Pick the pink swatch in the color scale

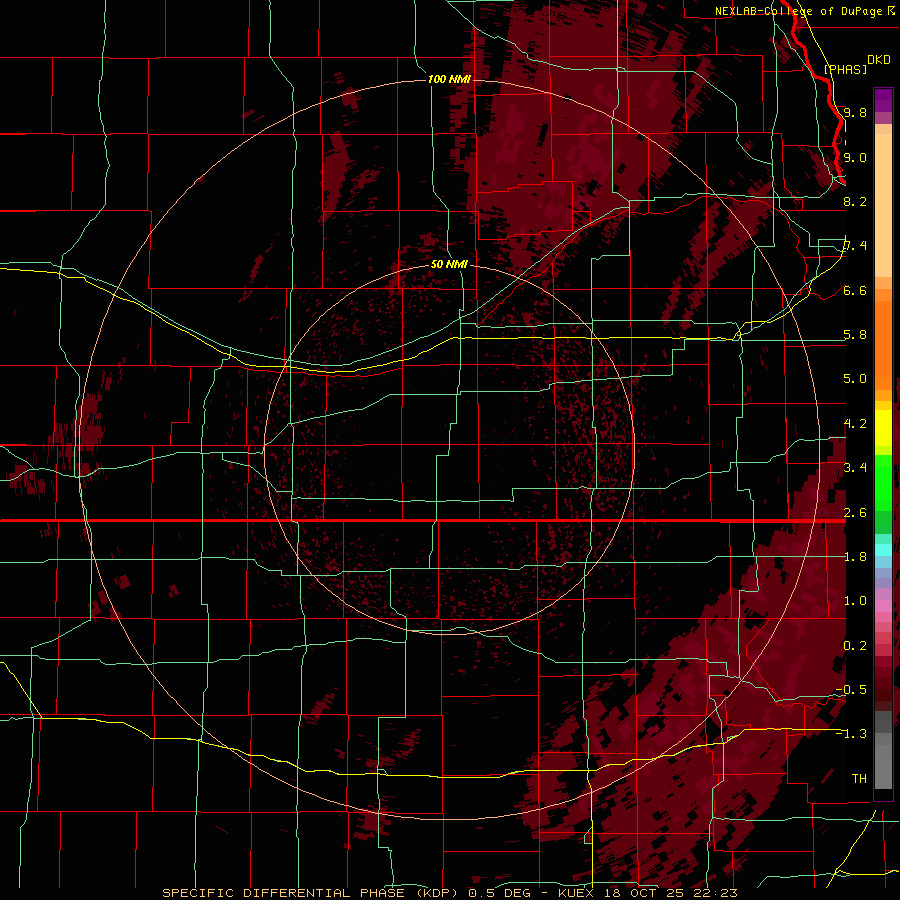883,606
